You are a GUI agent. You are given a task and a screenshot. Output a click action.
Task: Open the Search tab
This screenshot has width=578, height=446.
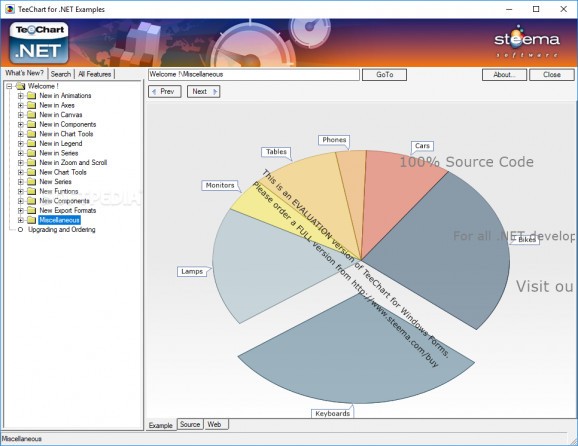[x=61, y=74]
